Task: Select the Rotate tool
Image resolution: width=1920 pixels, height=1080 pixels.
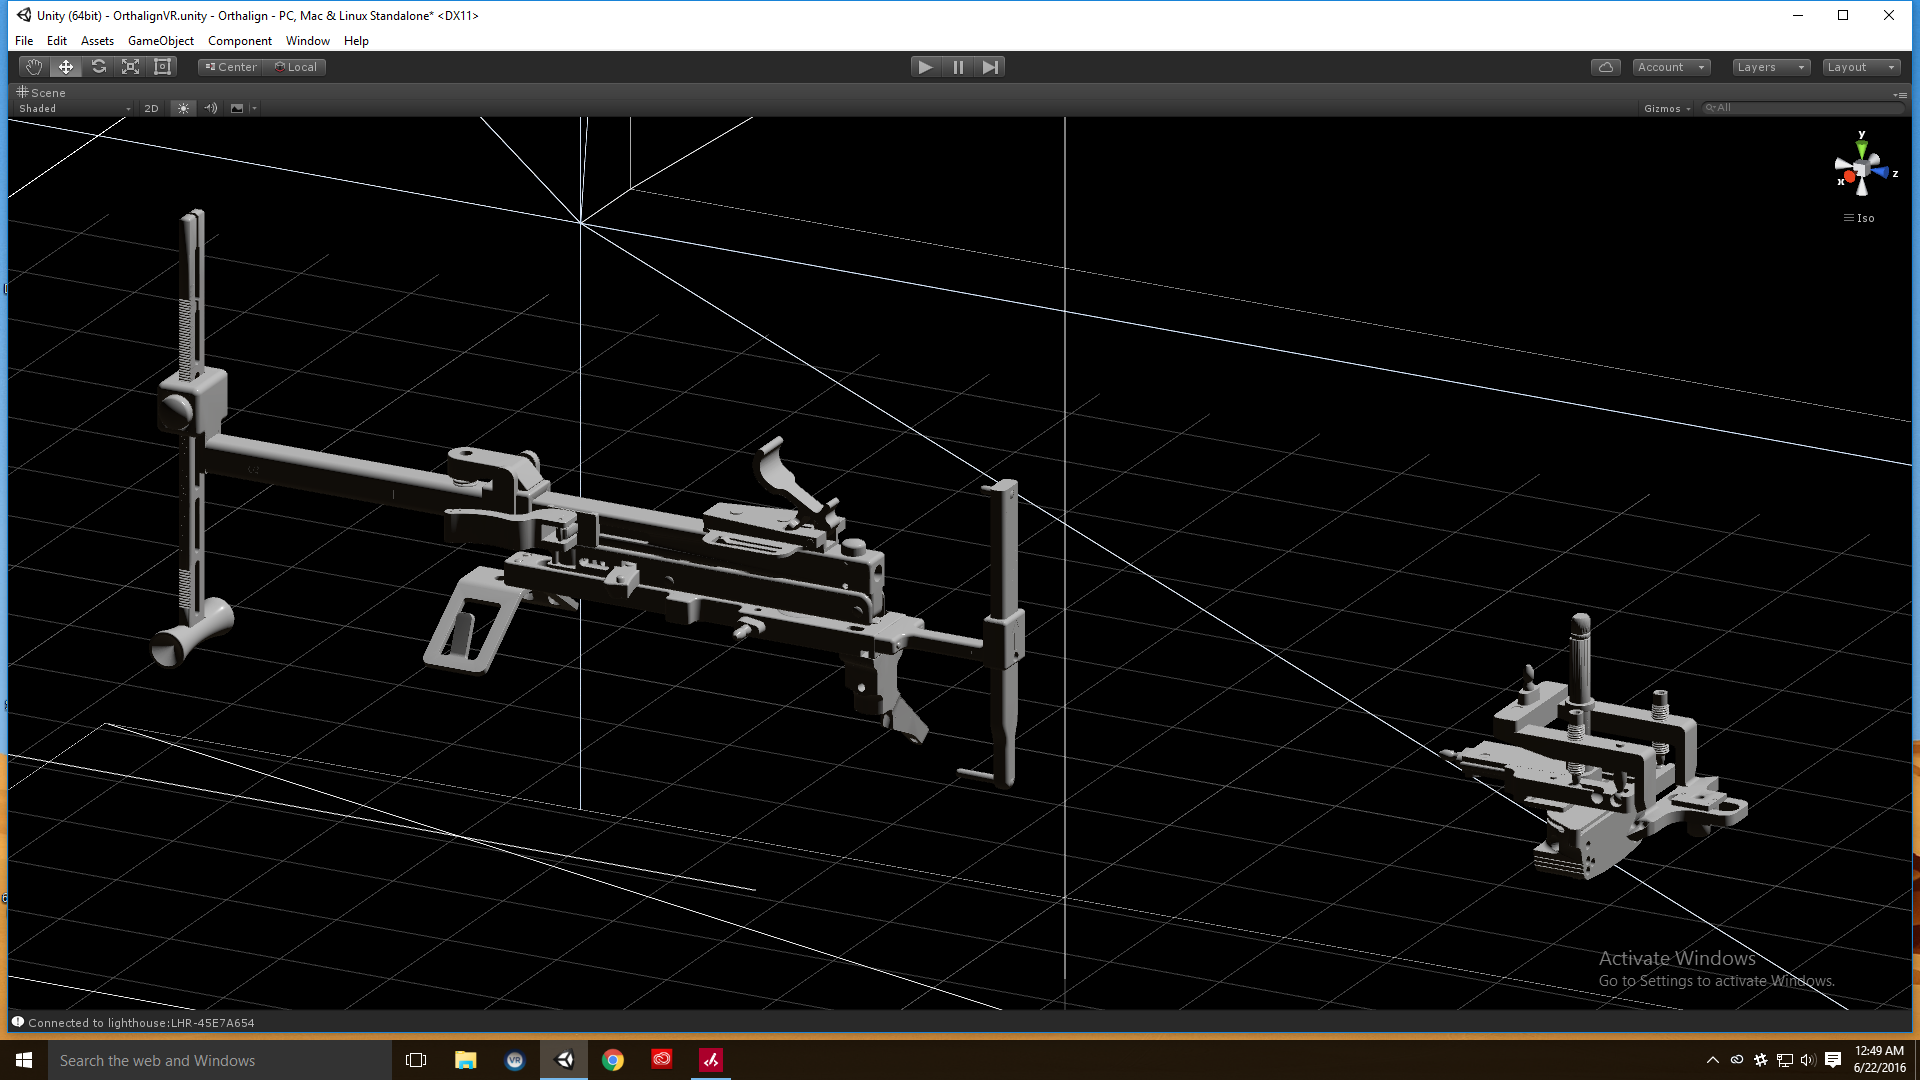Action: 98,67
